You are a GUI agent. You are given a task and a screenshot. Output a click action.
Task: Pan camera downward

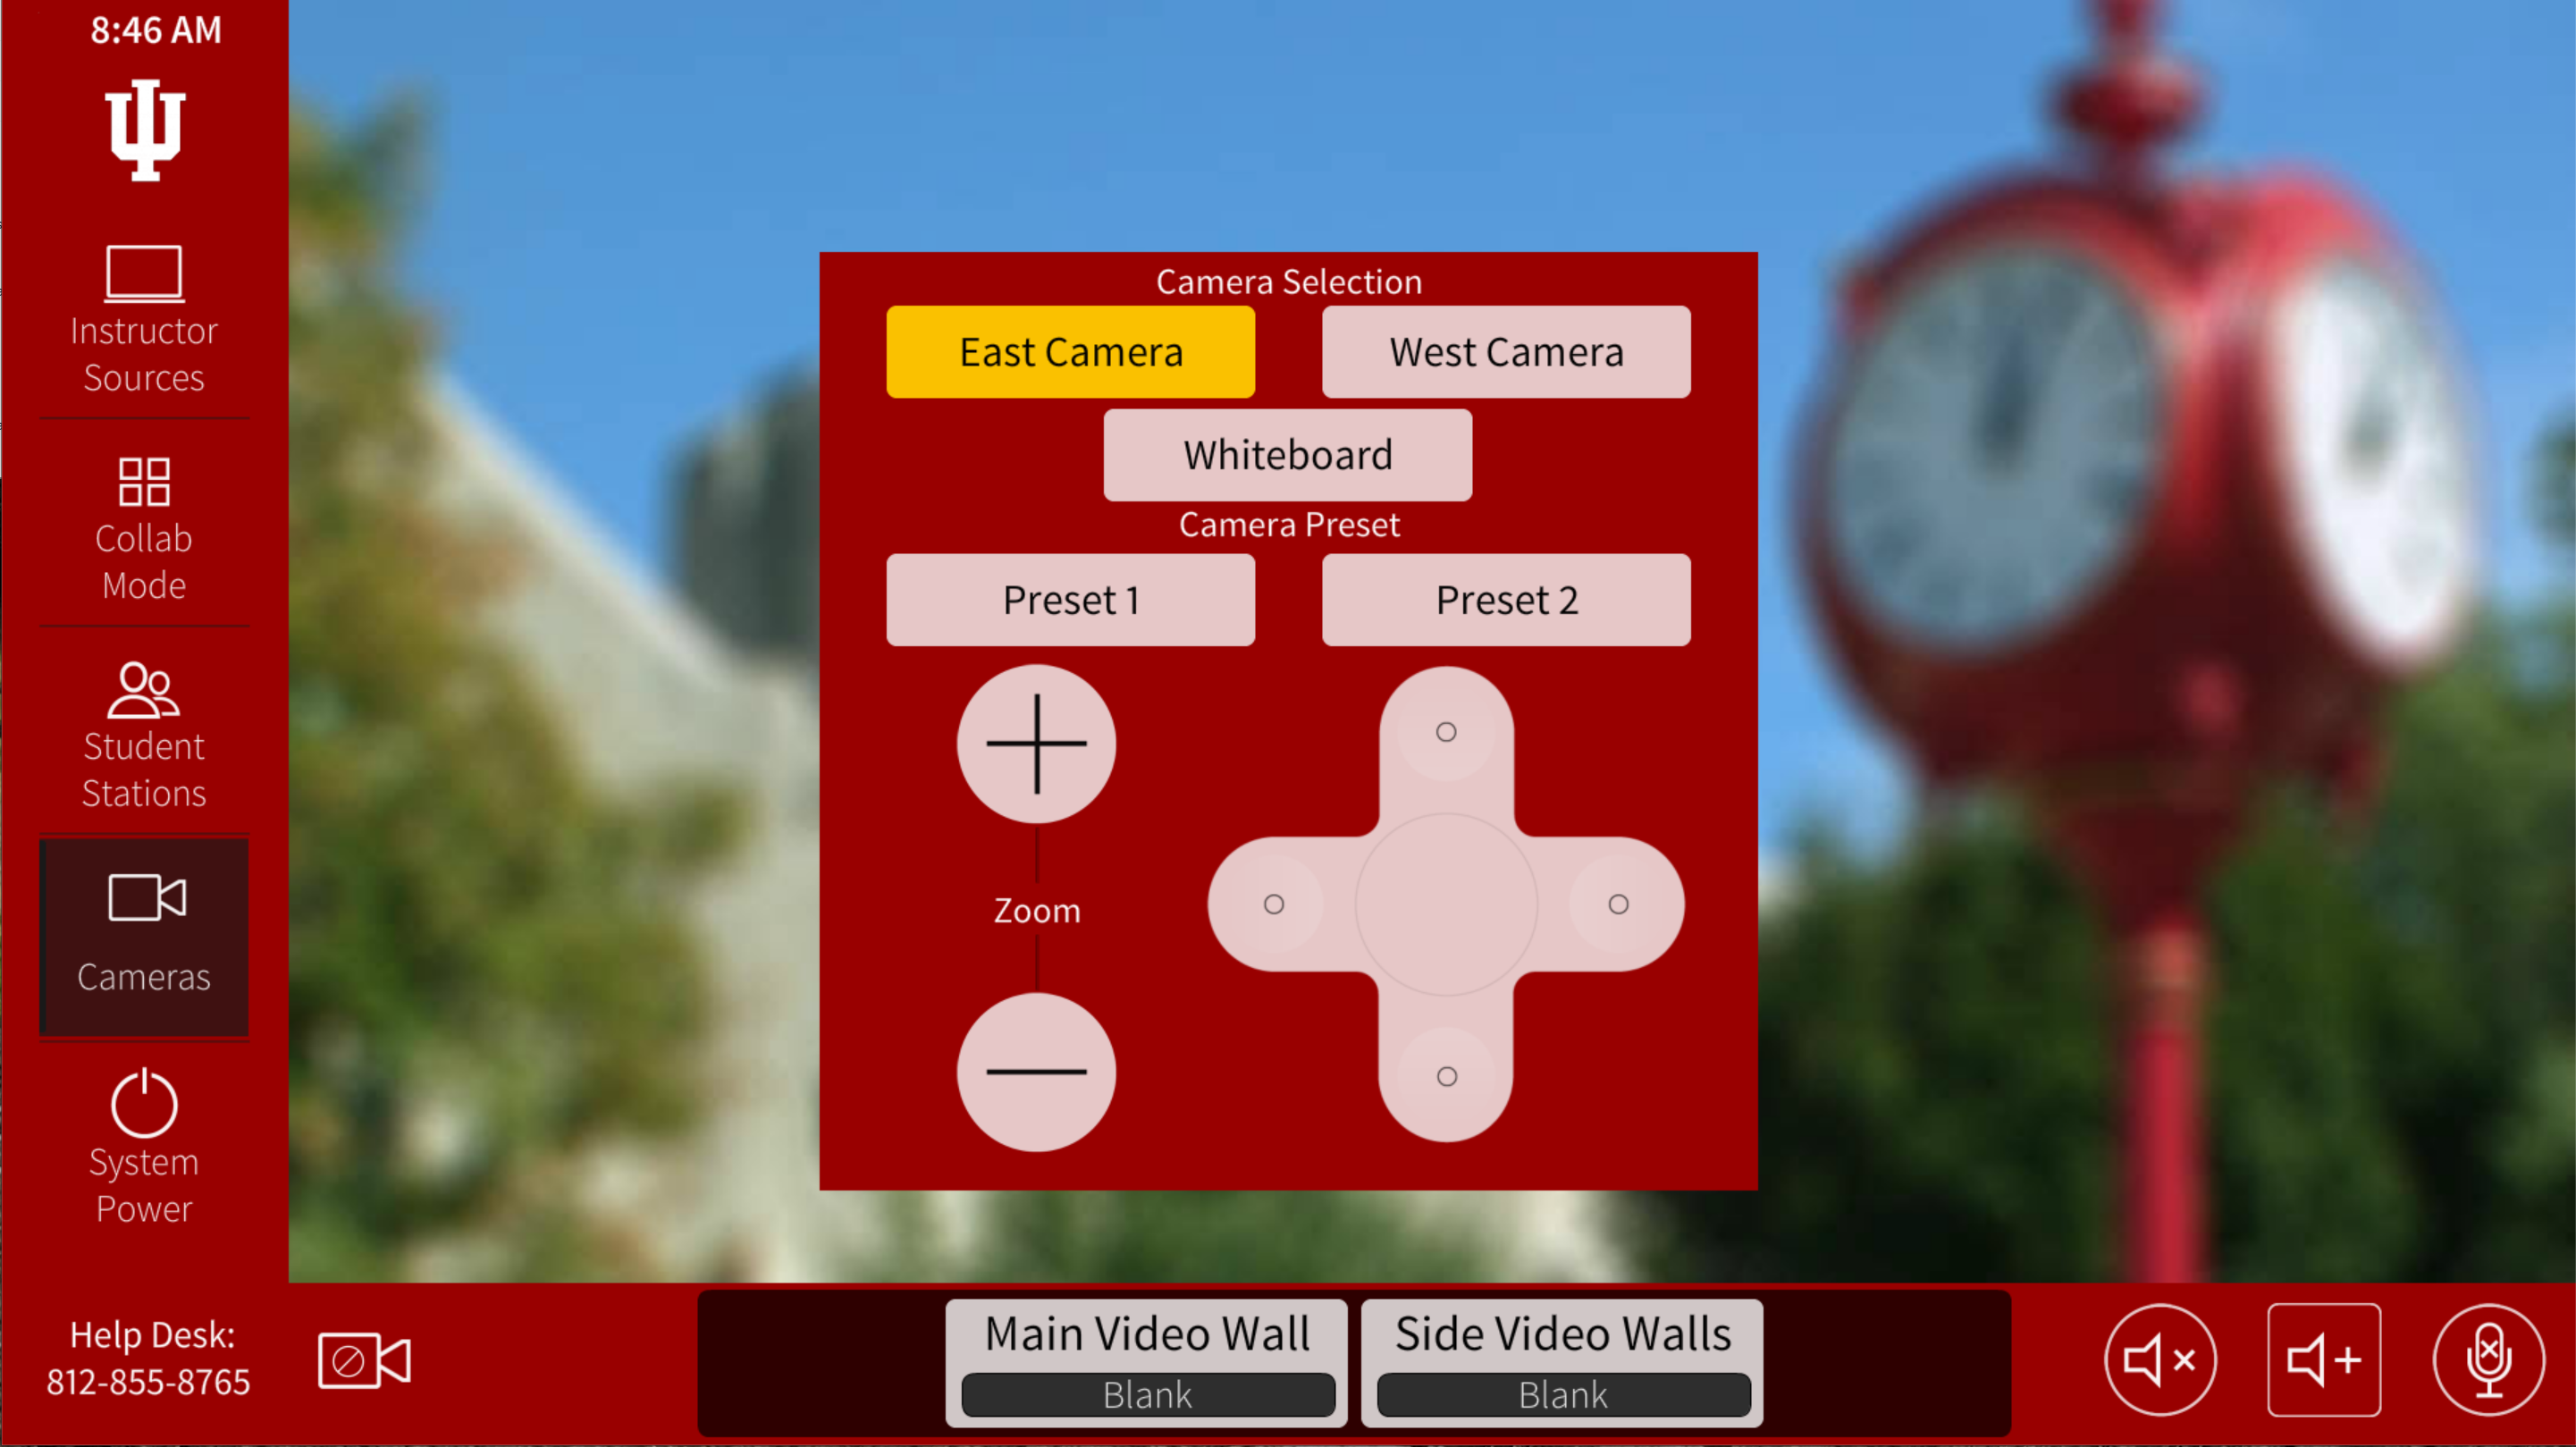pos(1445,1077)
